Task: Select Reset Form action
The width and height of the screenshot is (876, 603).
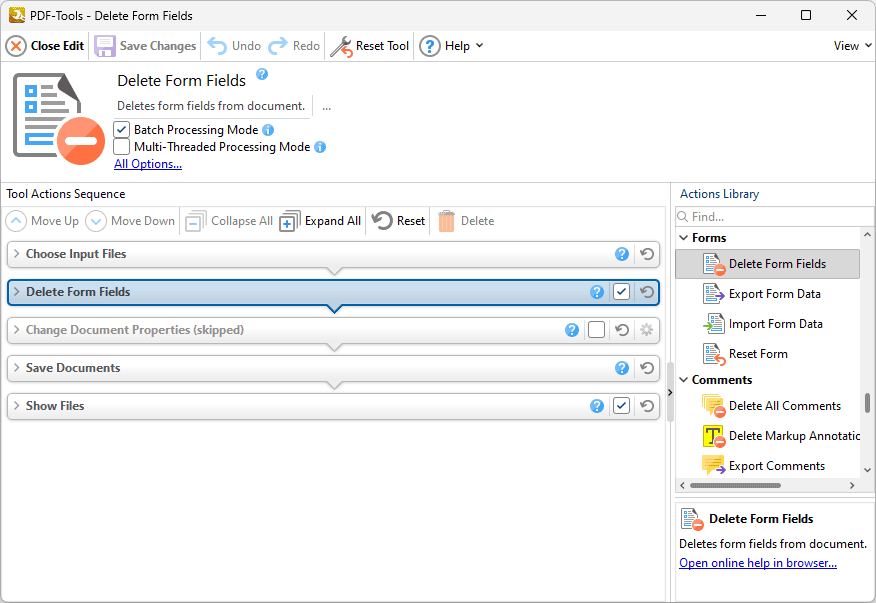Action: [768, 354]
